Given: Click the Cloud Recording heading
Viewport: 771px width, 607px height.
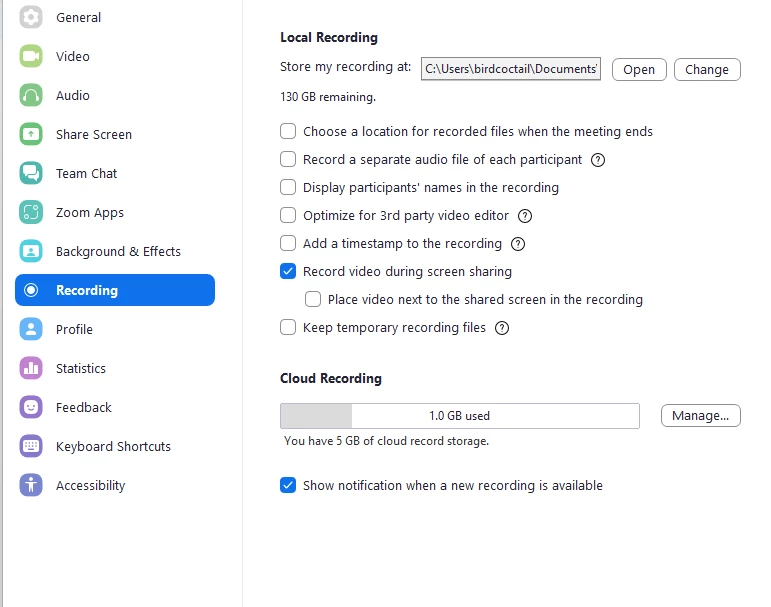Looking at the screenshot, I should click(x=331, y=378).
